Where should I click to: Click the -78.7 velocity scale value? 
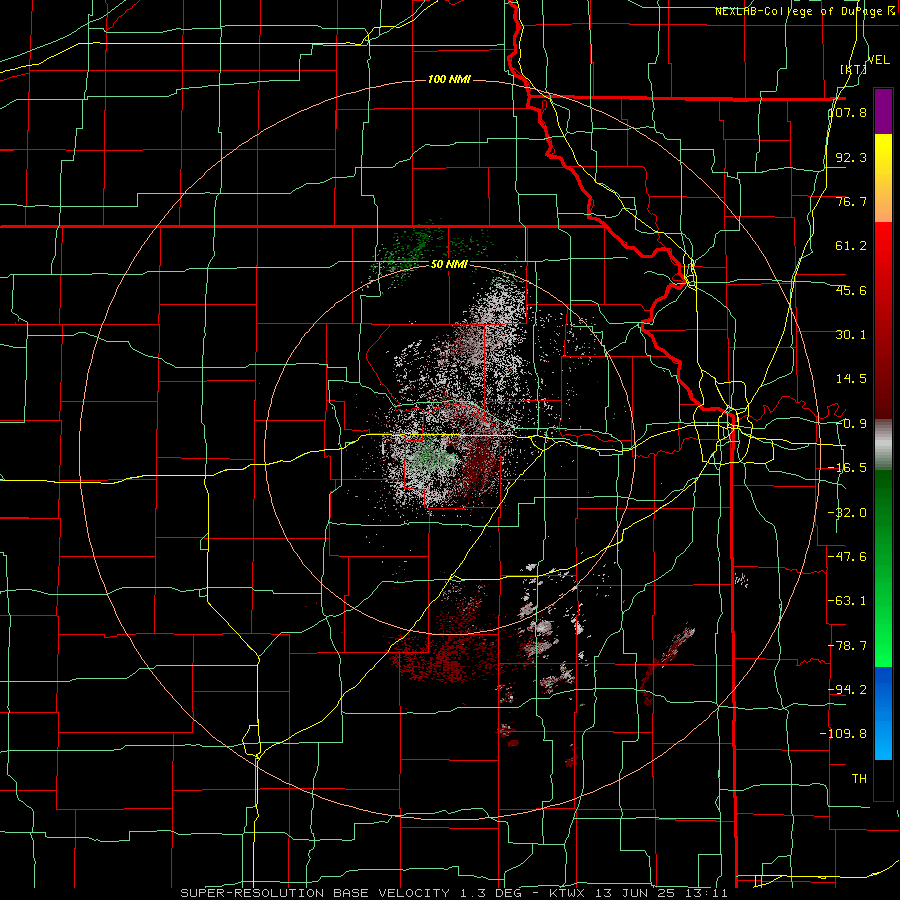(x=847, y=646)
